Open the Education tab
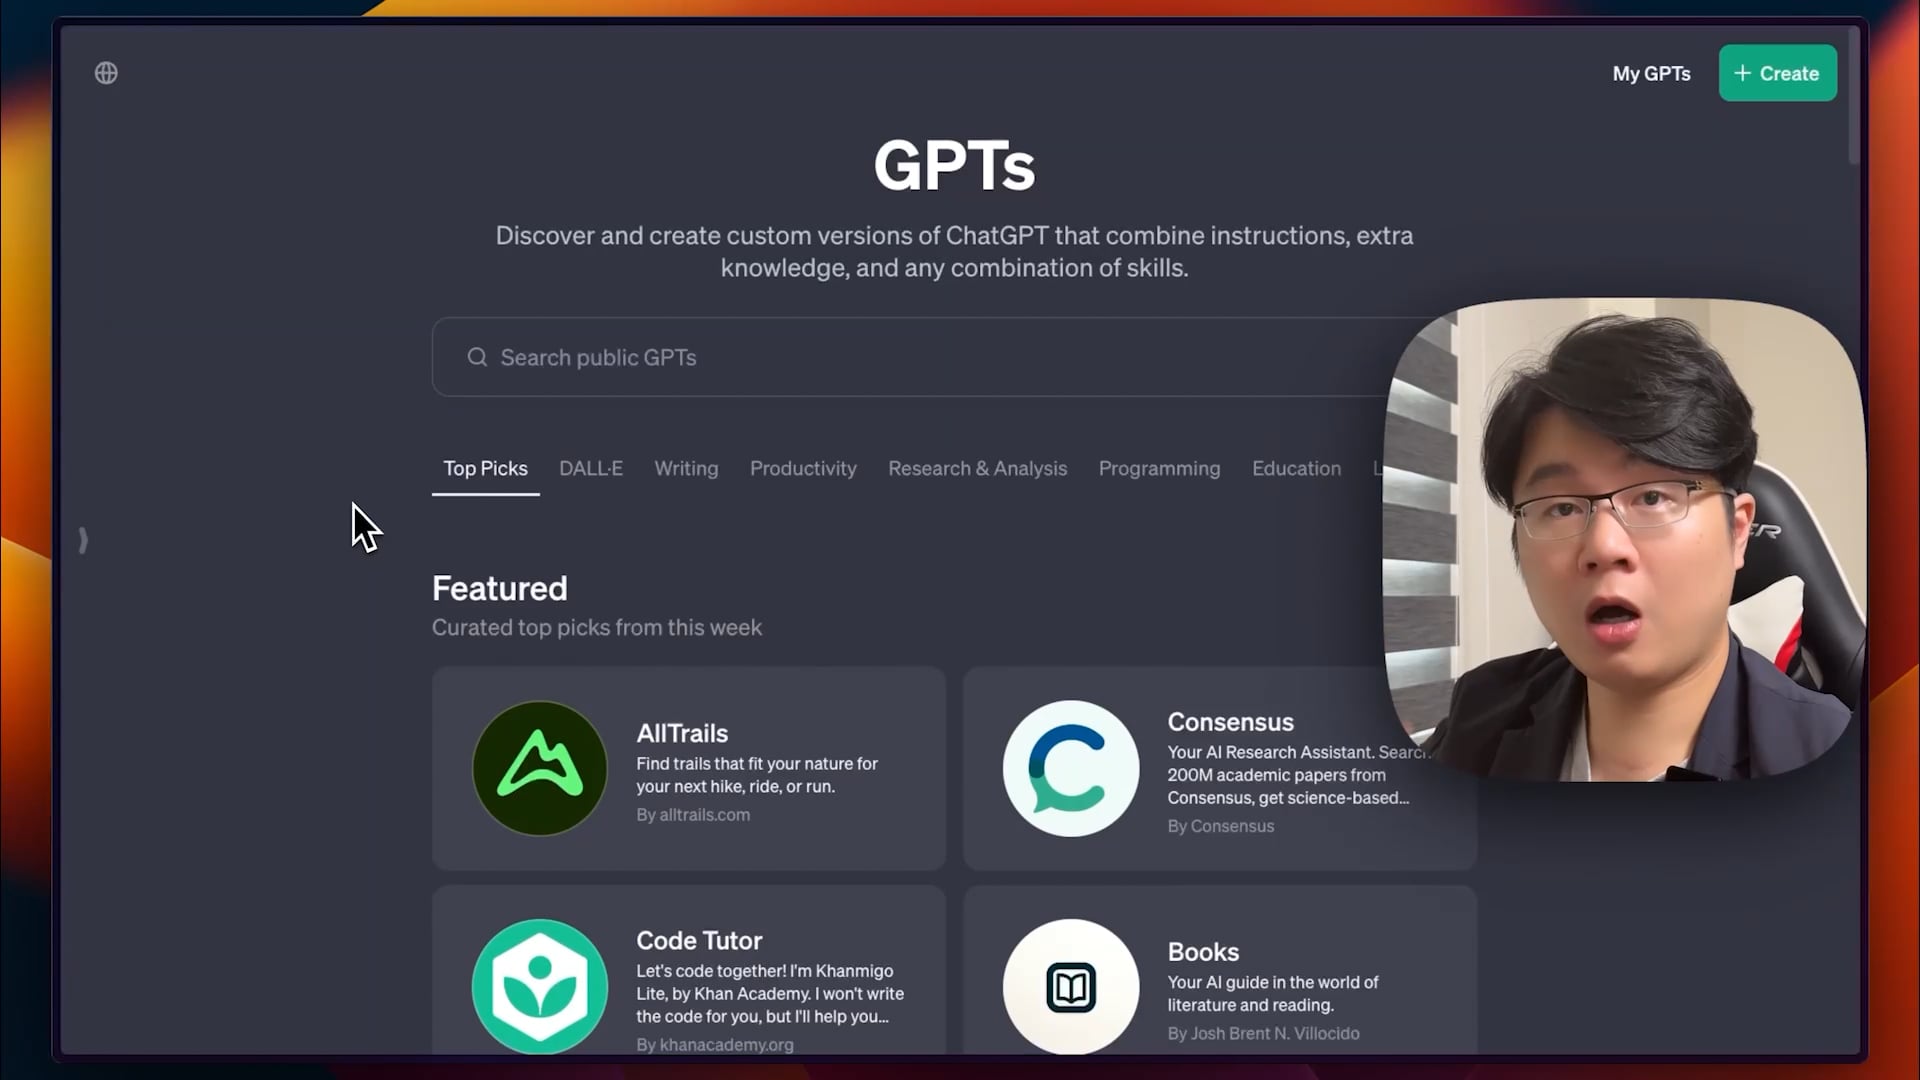Screen dimensions: 1920x1080 point(1296,468)
